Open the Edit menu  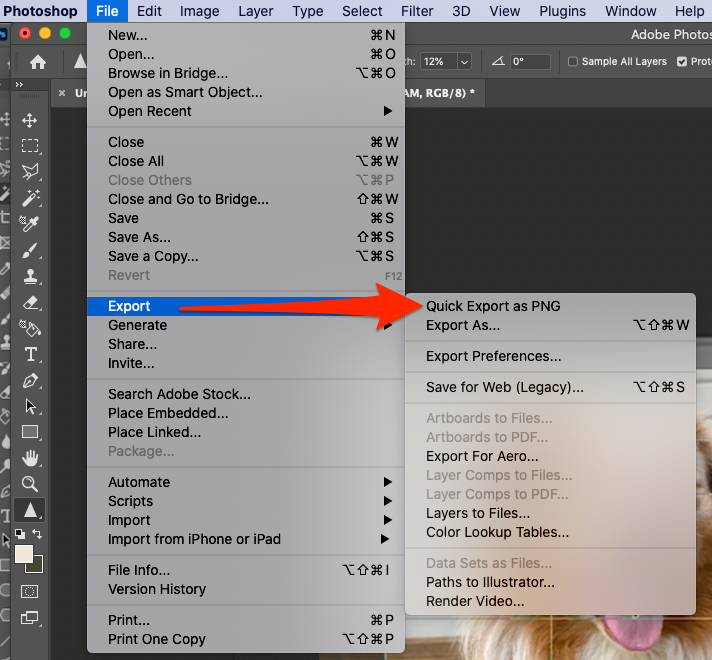coord(149,11)
